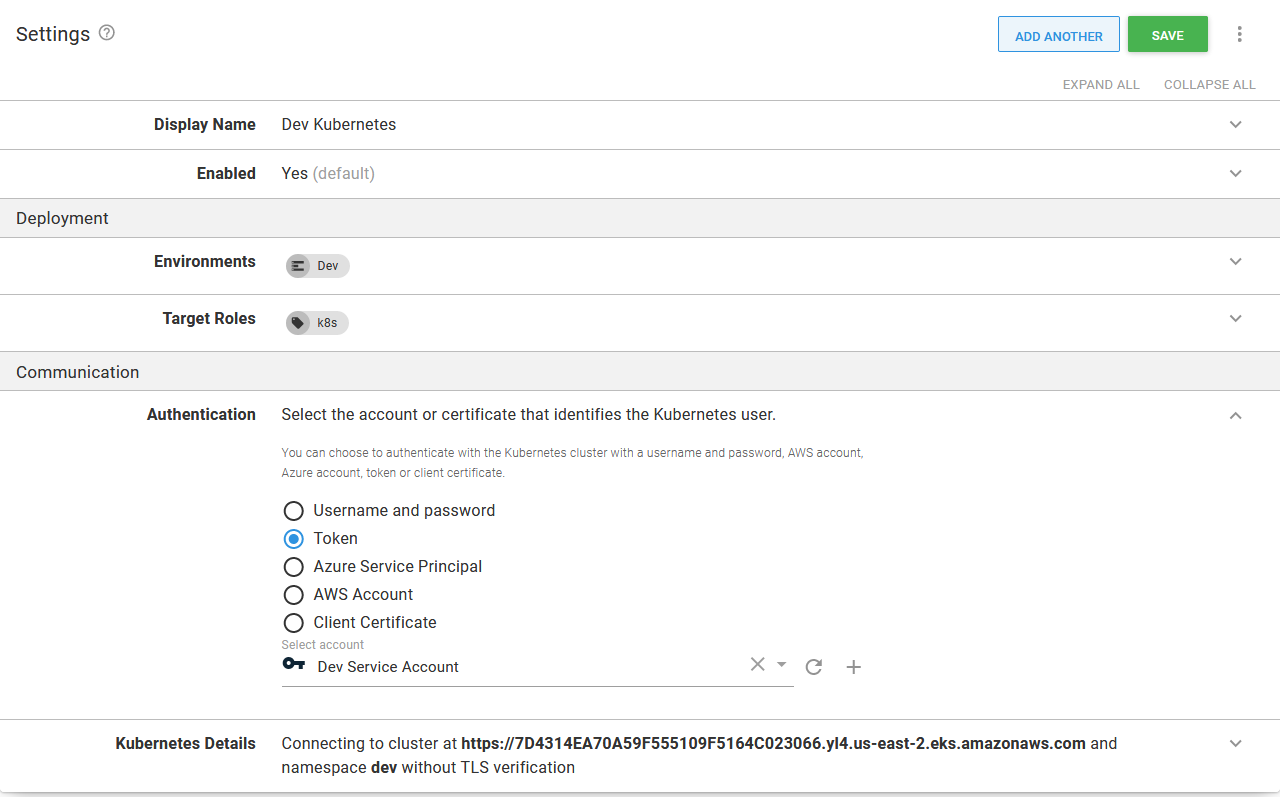Select Username and password authentication
Image resolution: width=1280 pixels, height=797 pixels.
pyautogui.click(x=293, y=510)
